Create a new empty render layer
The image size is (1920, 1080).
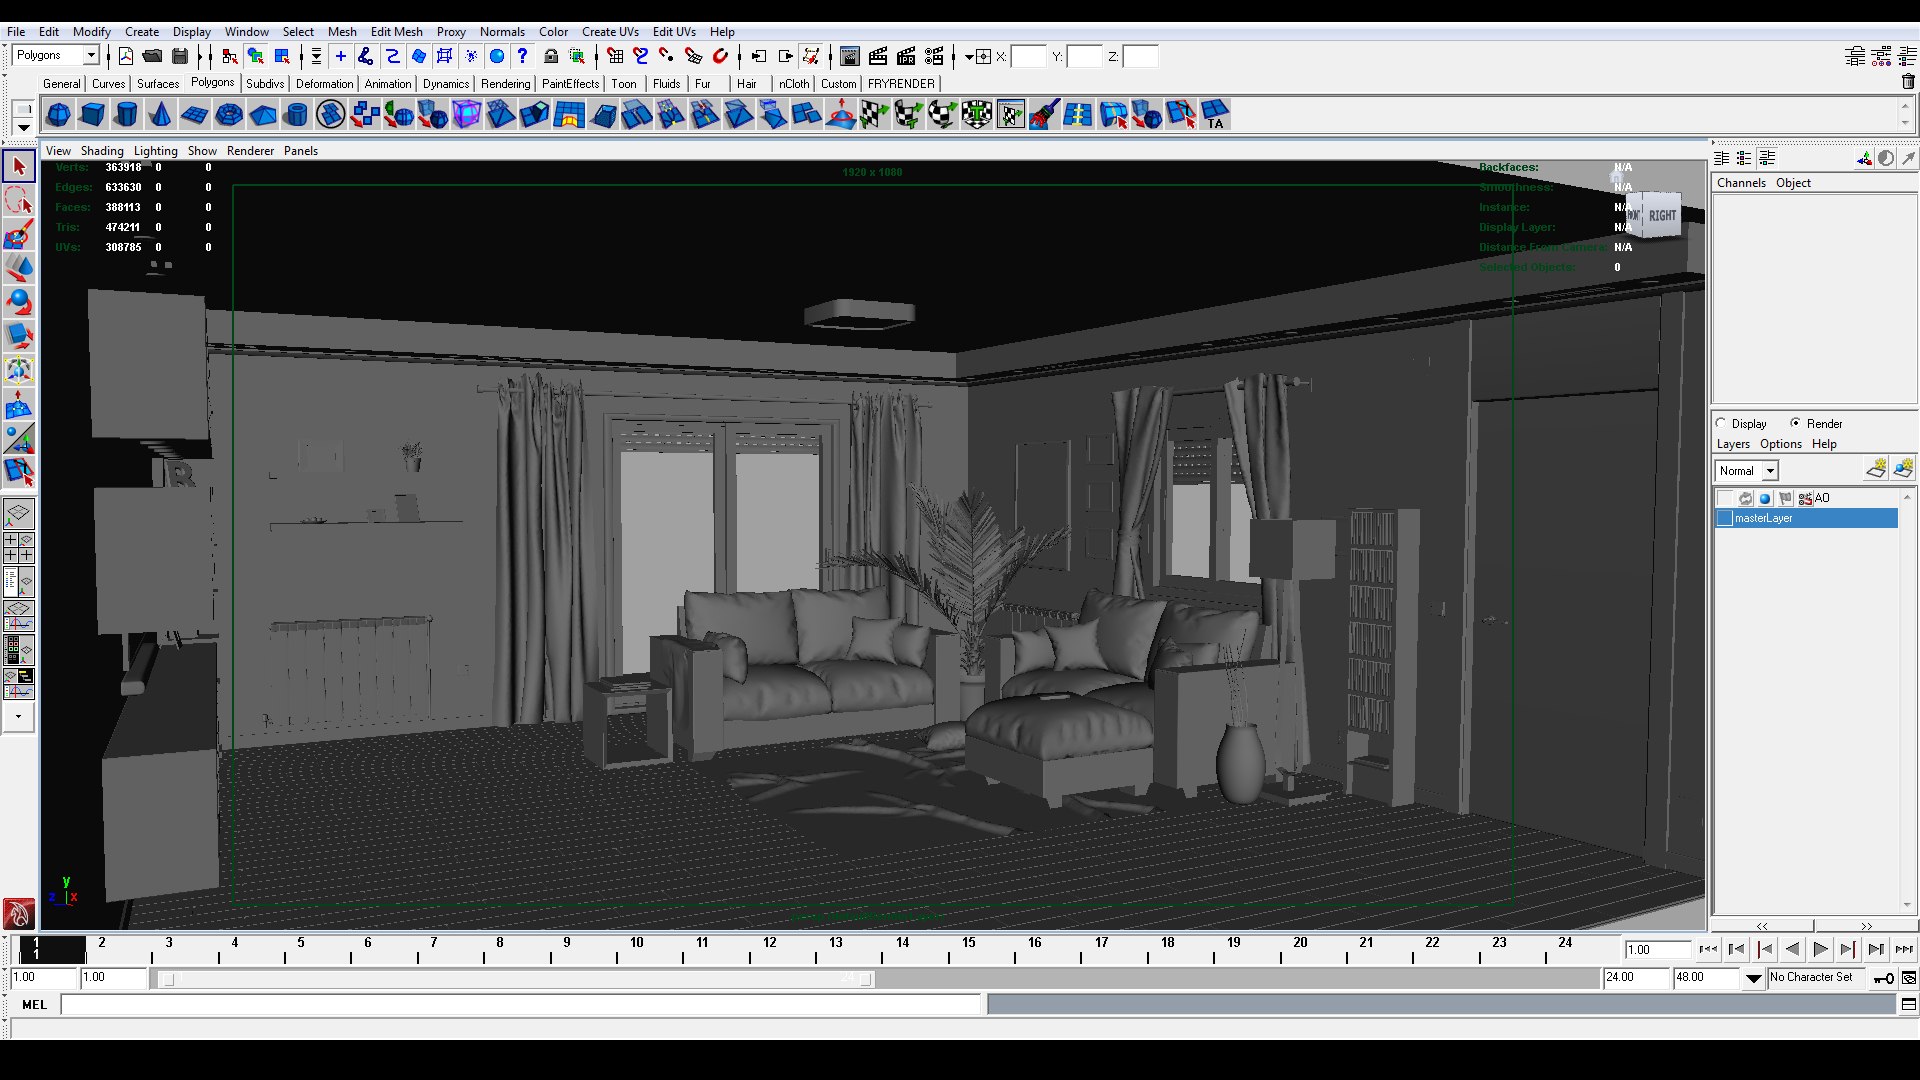point(1876,470)
